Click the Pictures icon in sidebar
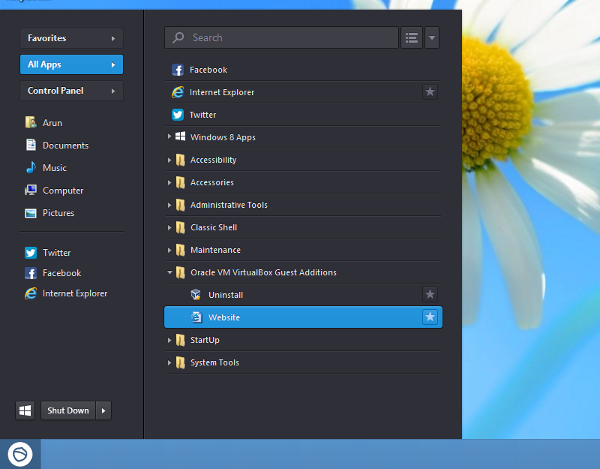This screenshot has width=600, height=469. [x=31, y=213]
